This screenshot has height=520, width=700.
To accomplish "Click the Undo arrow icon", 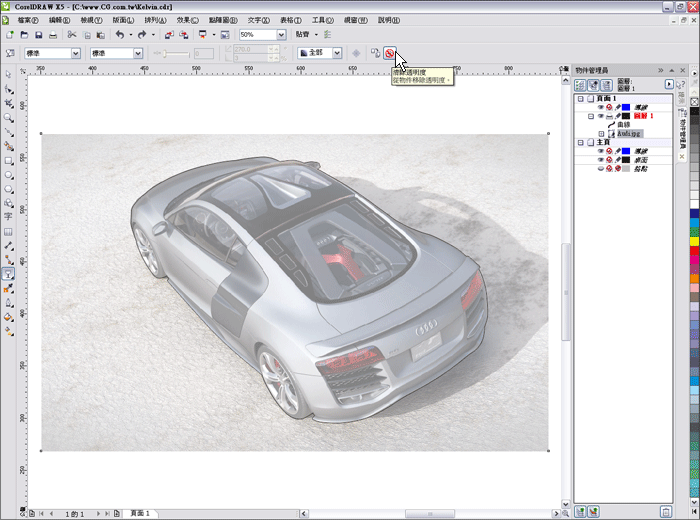I will (x=119, y=35).
